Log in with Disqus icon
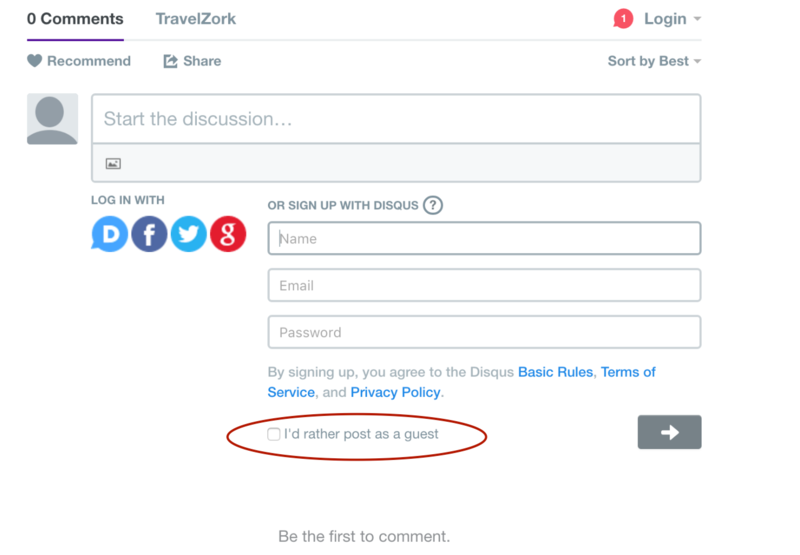The width and height of the screenshot is (800, 555). coord(110,234)
